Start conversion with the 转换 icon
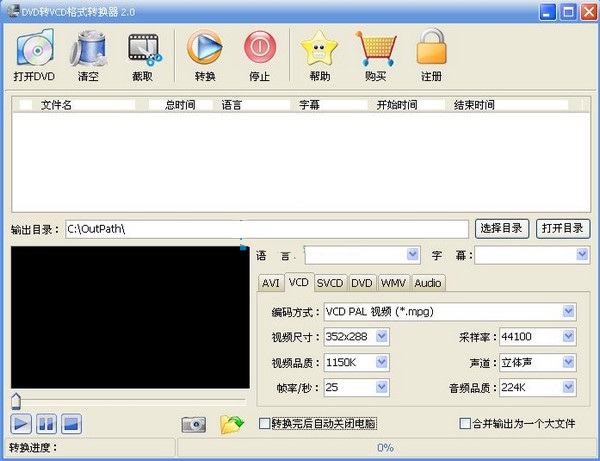Image resolution: width=600 pixels, height=461 pixels. (205, 55)
